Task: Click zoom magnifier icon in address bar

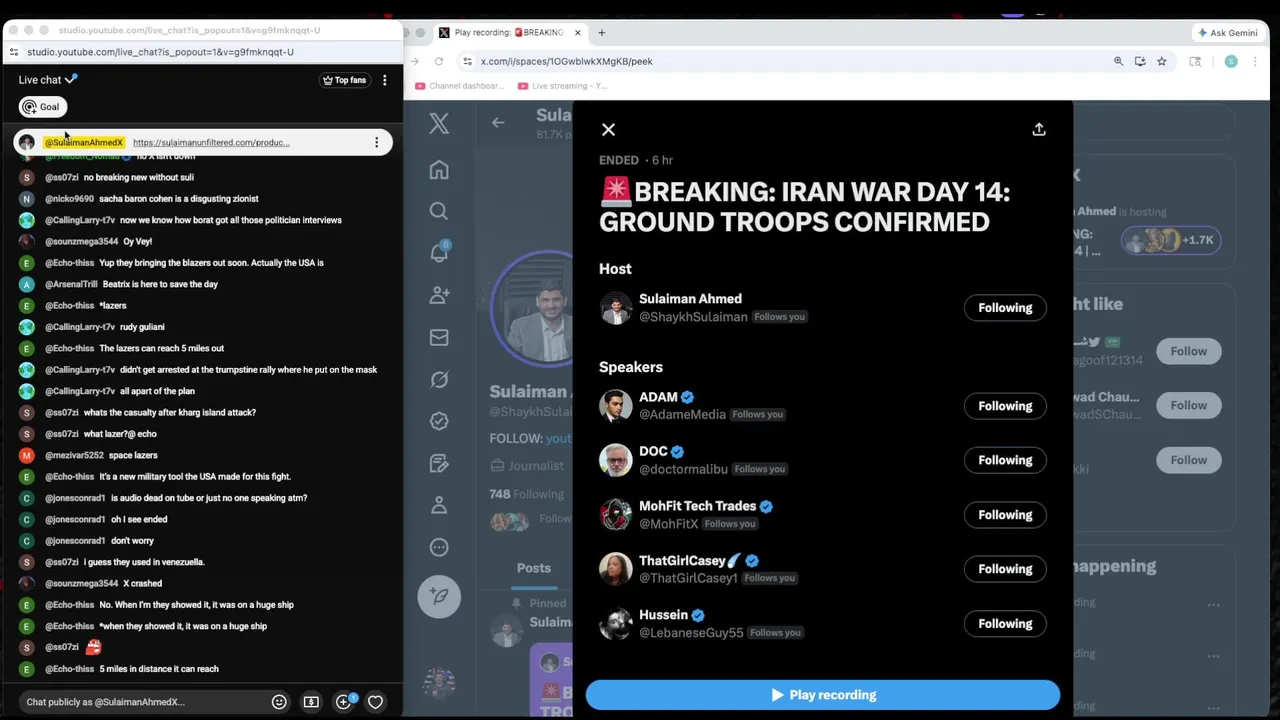Action: click(x=1118, y=61)
